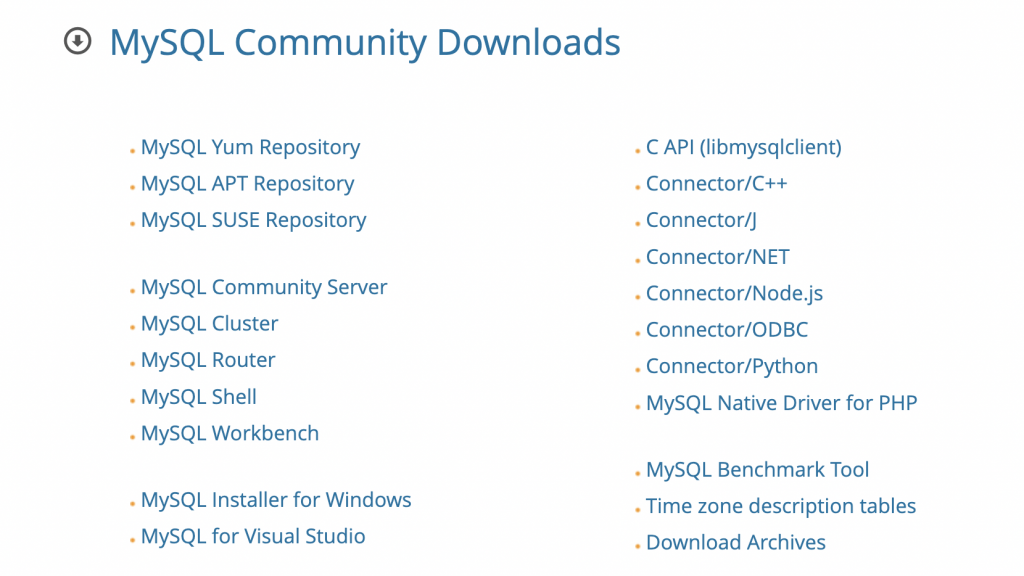Image resolution: width=1024 pixels, height=576 pixels.
Task: Choose MySQL Workbench from the list
Action: click(x=230, y=434)
